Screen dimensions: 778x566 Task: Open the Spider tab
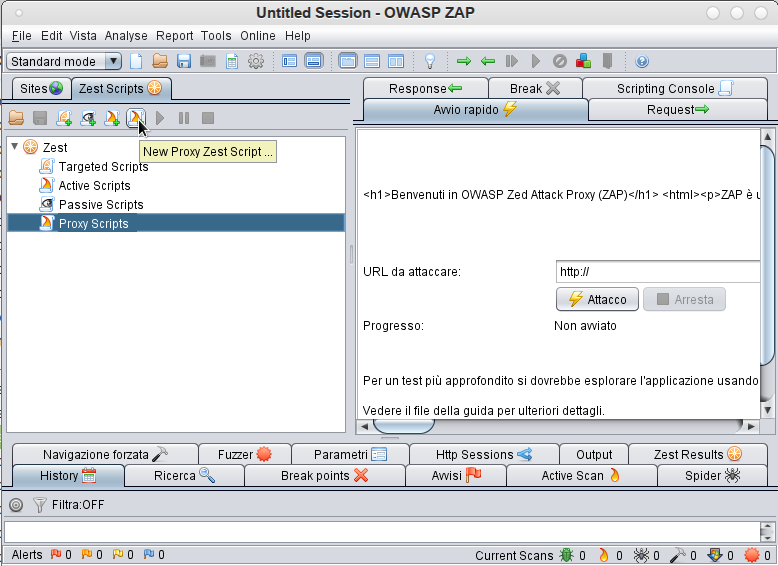tap(712, 476)
